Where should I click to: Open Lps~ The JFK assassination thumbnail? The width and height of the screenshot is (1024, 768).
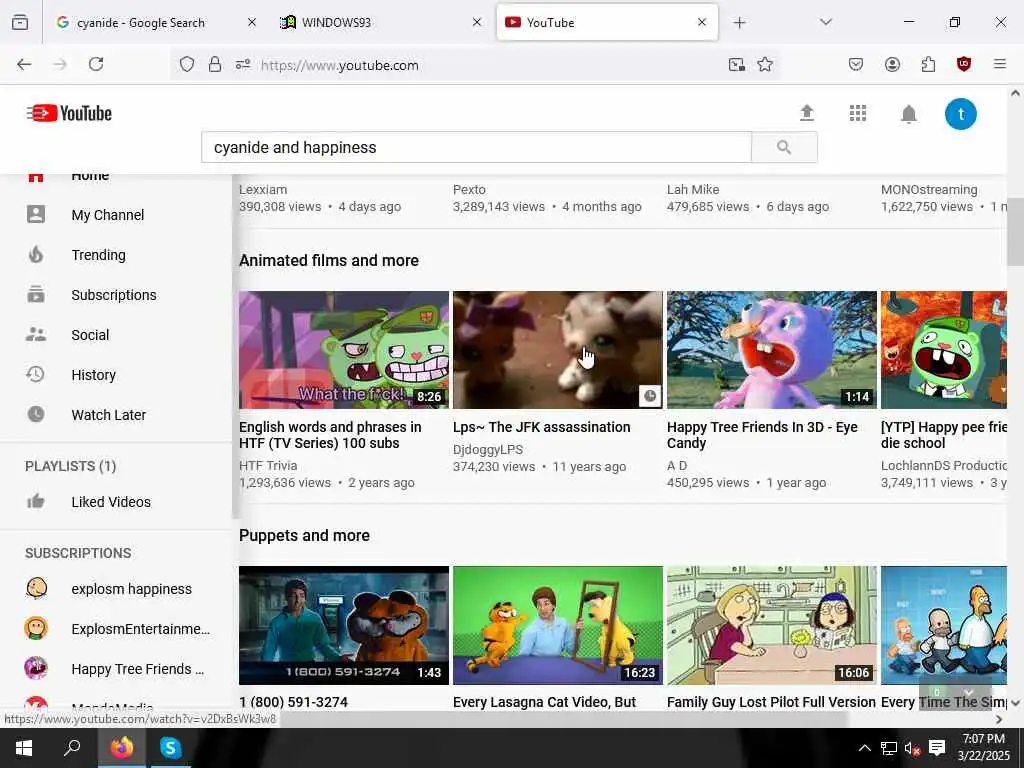coord(558,350)
